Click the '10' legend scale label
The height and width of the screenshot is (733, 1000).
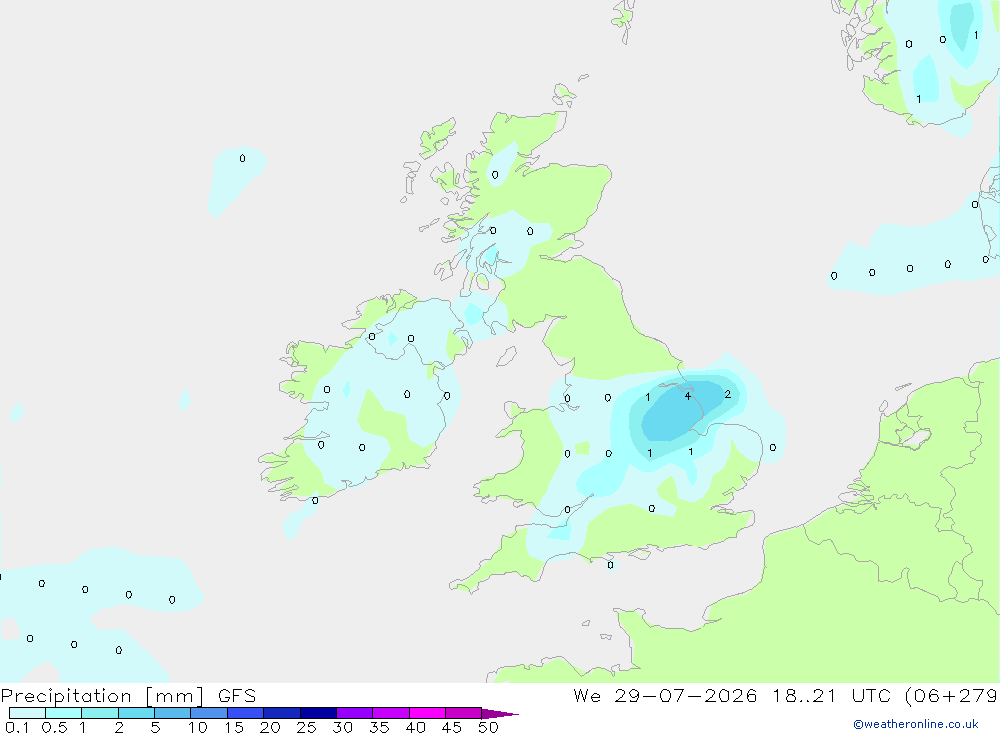coord(197,727)
